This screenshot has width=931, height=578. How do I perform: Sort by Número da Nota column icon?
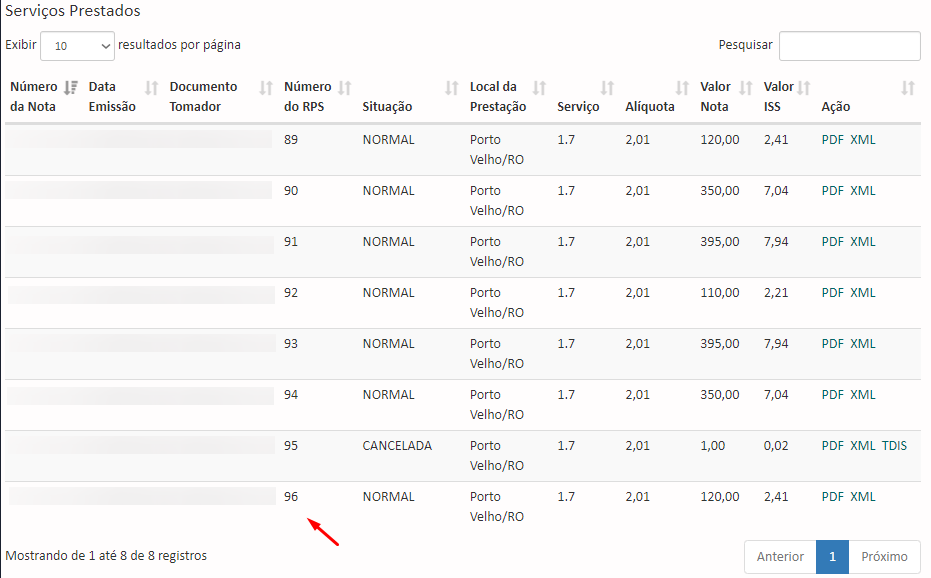[x=71, y=88]
